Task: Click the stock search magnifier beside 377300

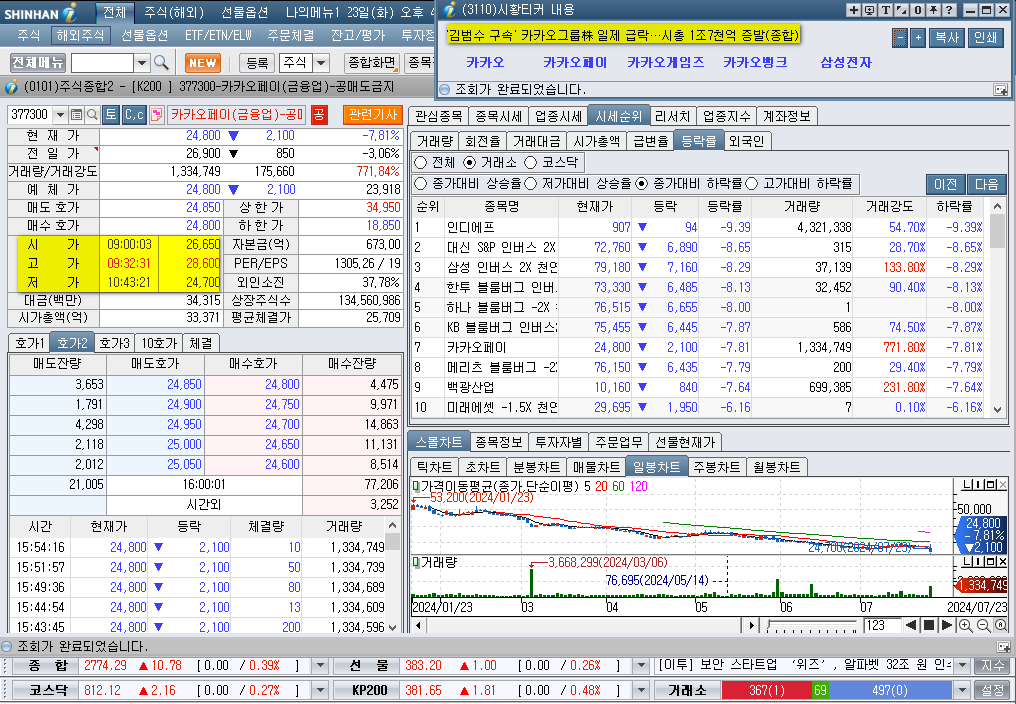Action: point(92,115)
